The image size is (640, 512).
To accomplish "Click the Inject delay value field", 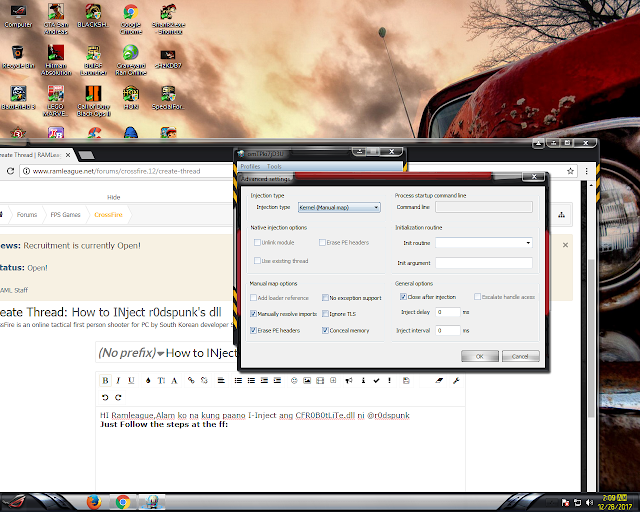I will pos(448,312).
